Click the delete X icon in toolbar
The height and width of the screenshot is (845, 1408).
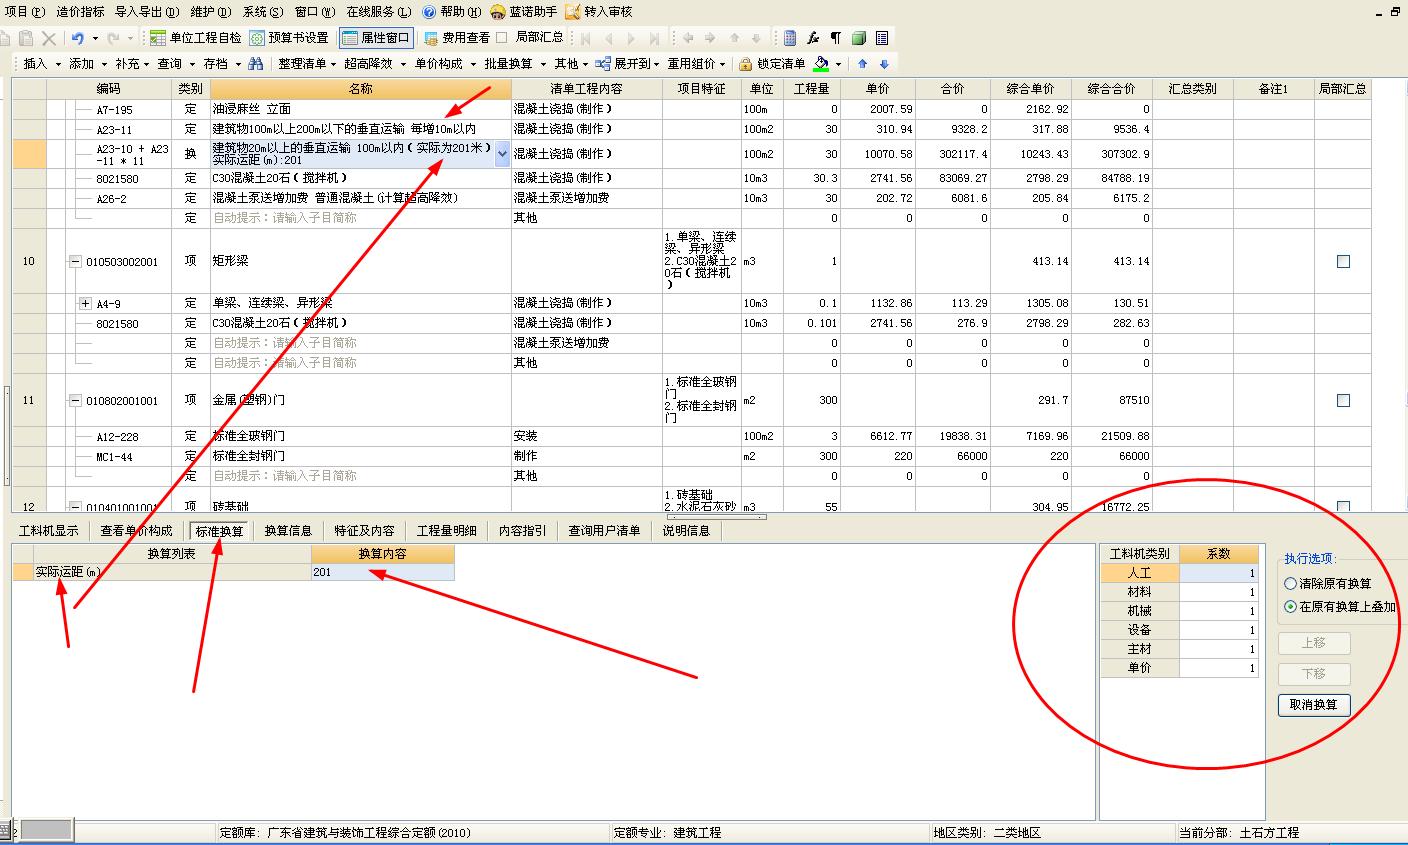pos(48,38)
